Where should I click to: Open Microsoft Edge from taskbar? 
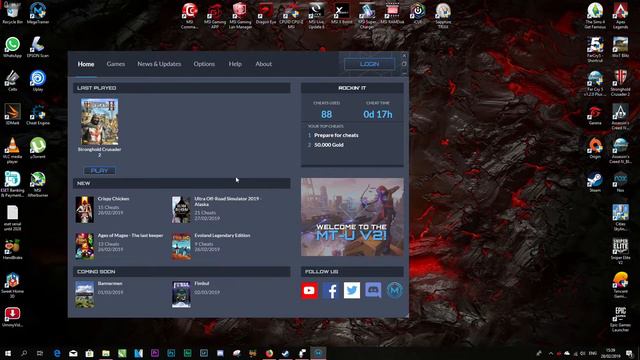(x=57, y=353)
